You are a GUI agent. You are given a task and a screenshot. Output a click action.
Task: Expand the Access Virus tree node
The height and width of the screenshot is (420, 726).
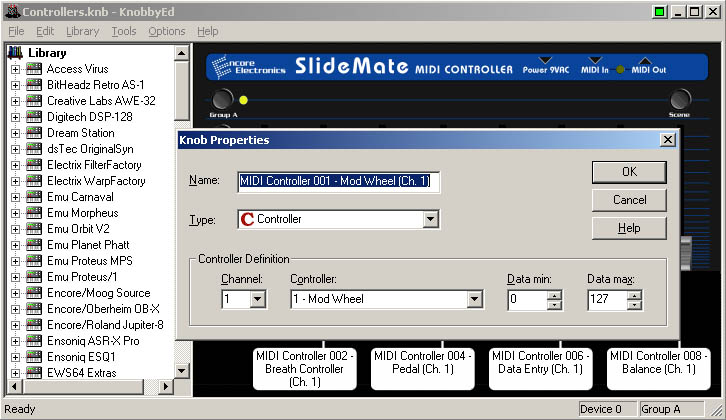coord(15,69)
